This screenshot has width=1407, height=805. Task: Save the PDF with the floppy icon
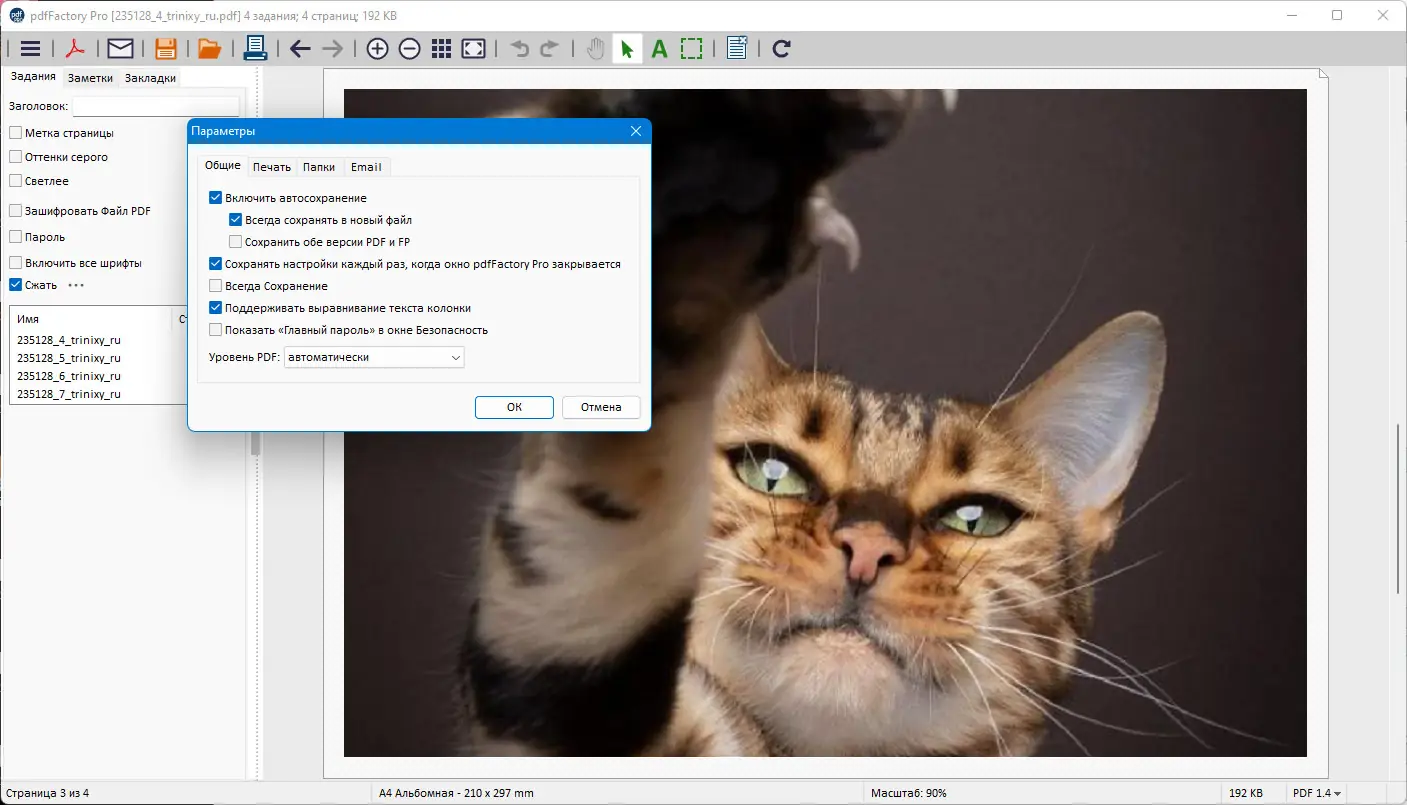pyautogui.click(x=165, y=48)
